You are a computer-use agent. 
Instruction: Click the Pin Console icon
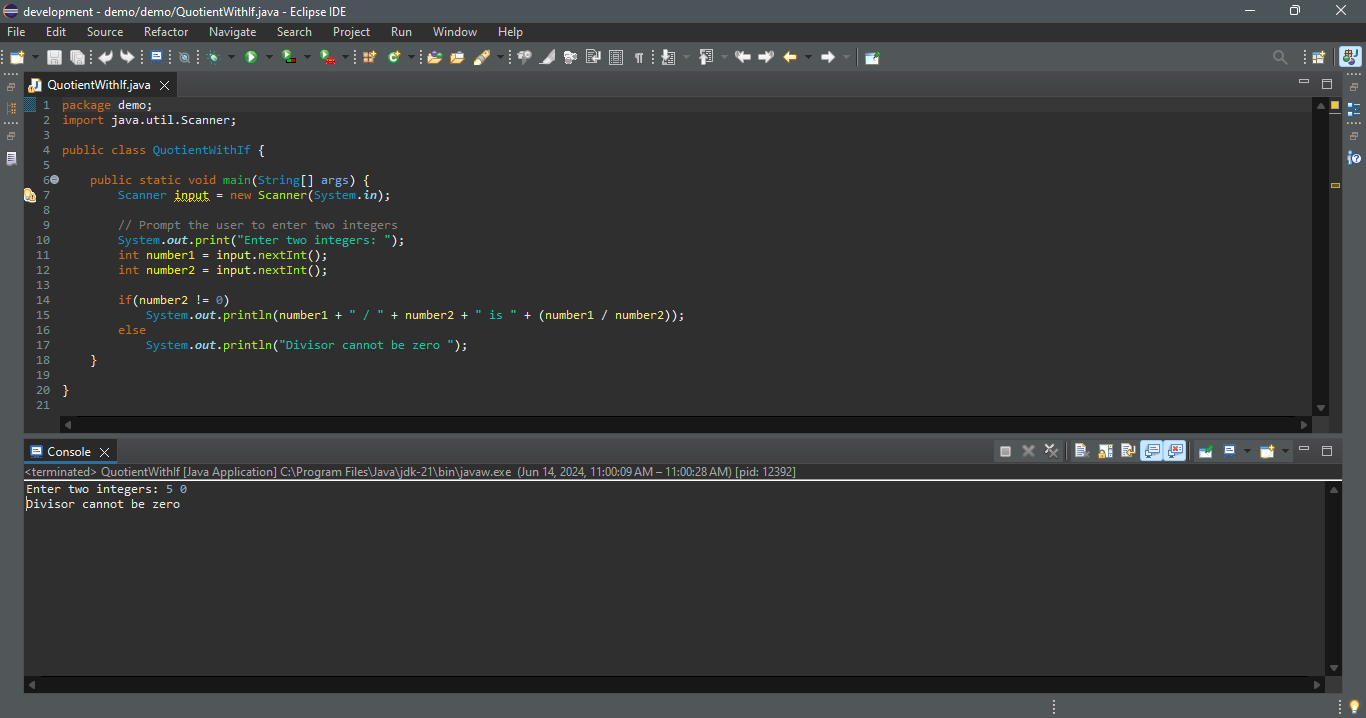tap(1205, 451)
